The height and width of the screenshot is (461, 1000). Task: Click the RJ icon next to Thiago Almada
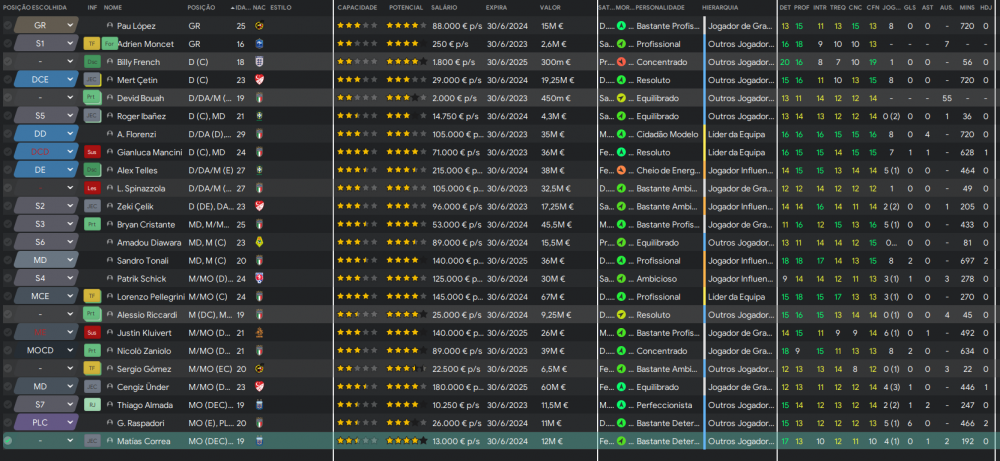[x=92, y=405]
